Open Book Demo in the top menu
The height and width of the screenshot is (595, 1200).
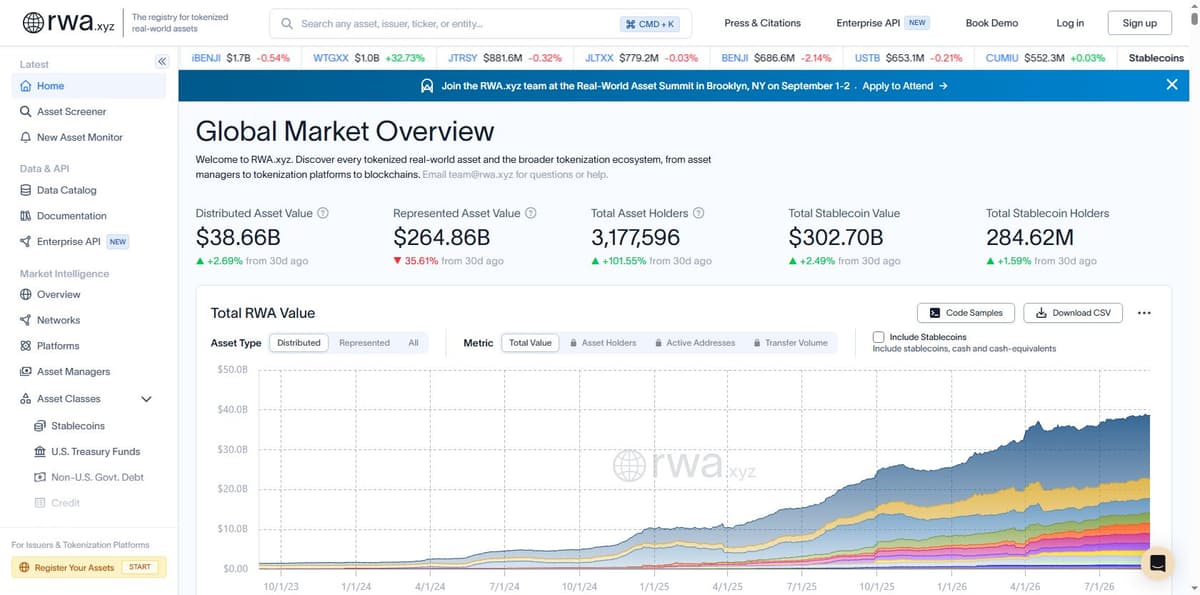[991, 23]
